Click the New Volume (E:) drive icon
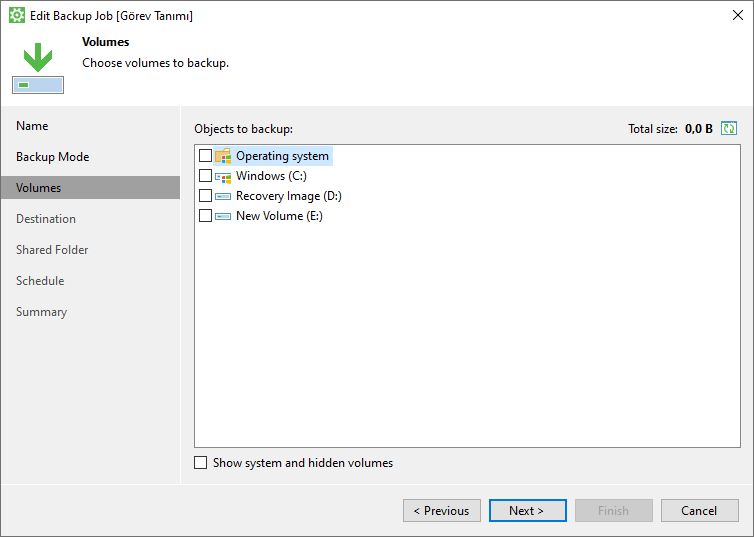Image resolution: width=754 pixels, height=537 pixels. 223,216
